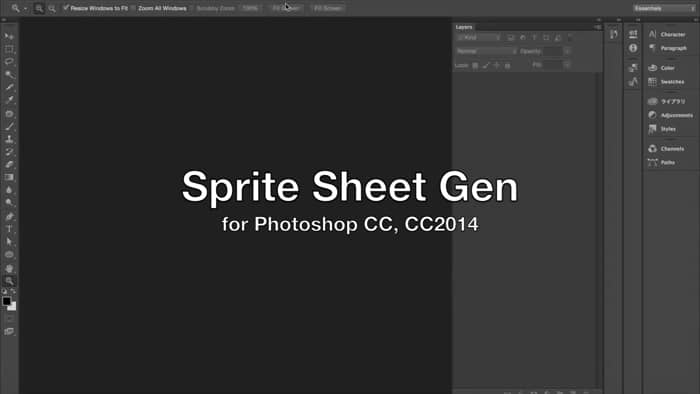
Task: Select the Eraser tool
Action: [x=9, y=165]
